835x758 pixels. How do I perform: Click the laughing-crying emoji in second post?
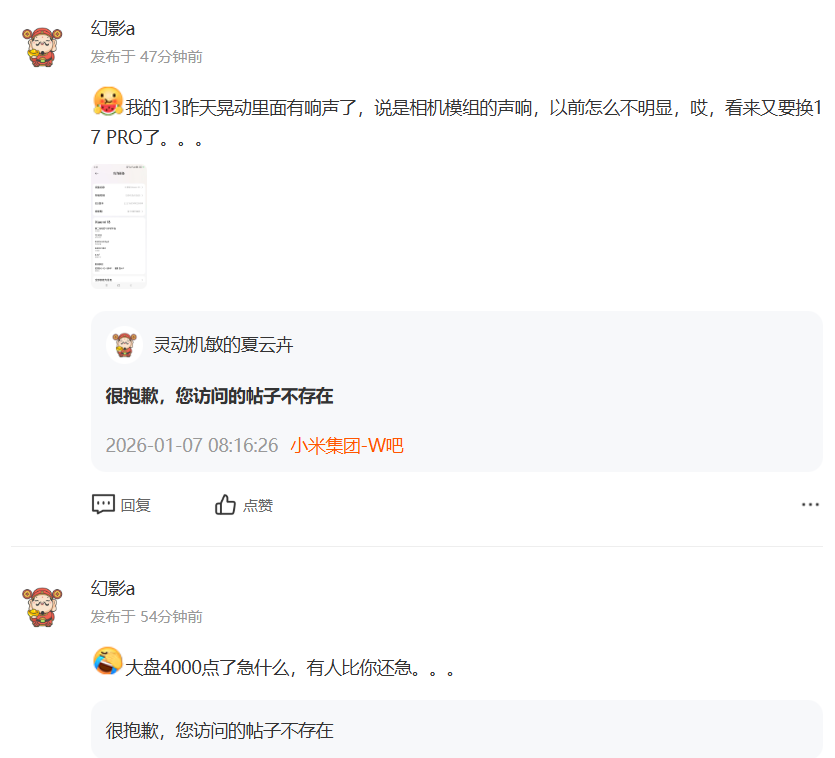108,661
